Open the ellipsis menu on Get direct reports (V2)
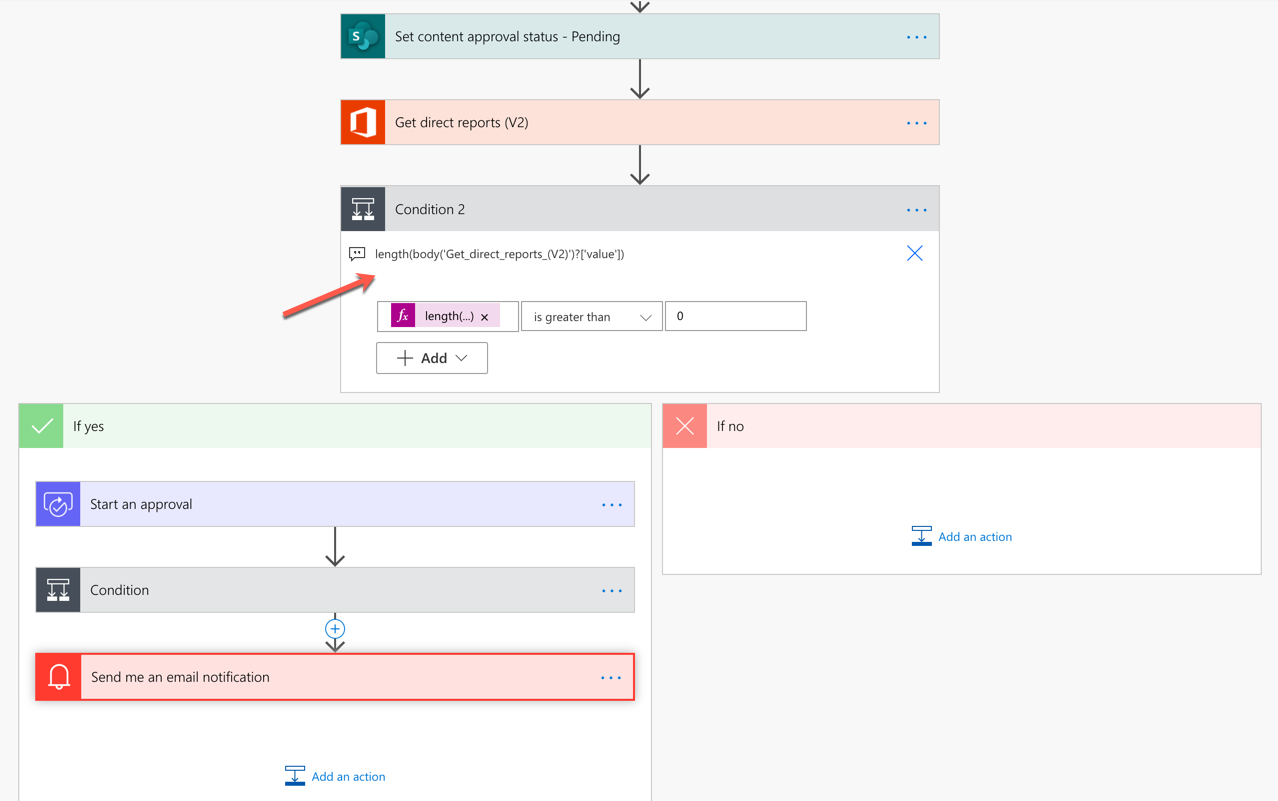Viewport: 1278px width, 801px height. pos(916,122)
